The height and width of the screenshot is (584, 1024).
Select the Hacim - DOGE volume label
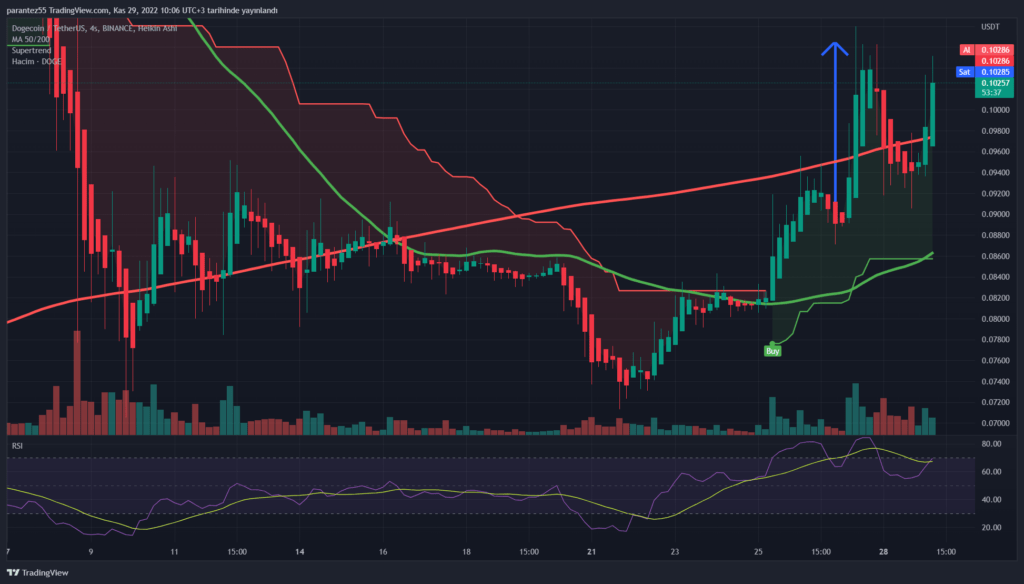[38, 61]
